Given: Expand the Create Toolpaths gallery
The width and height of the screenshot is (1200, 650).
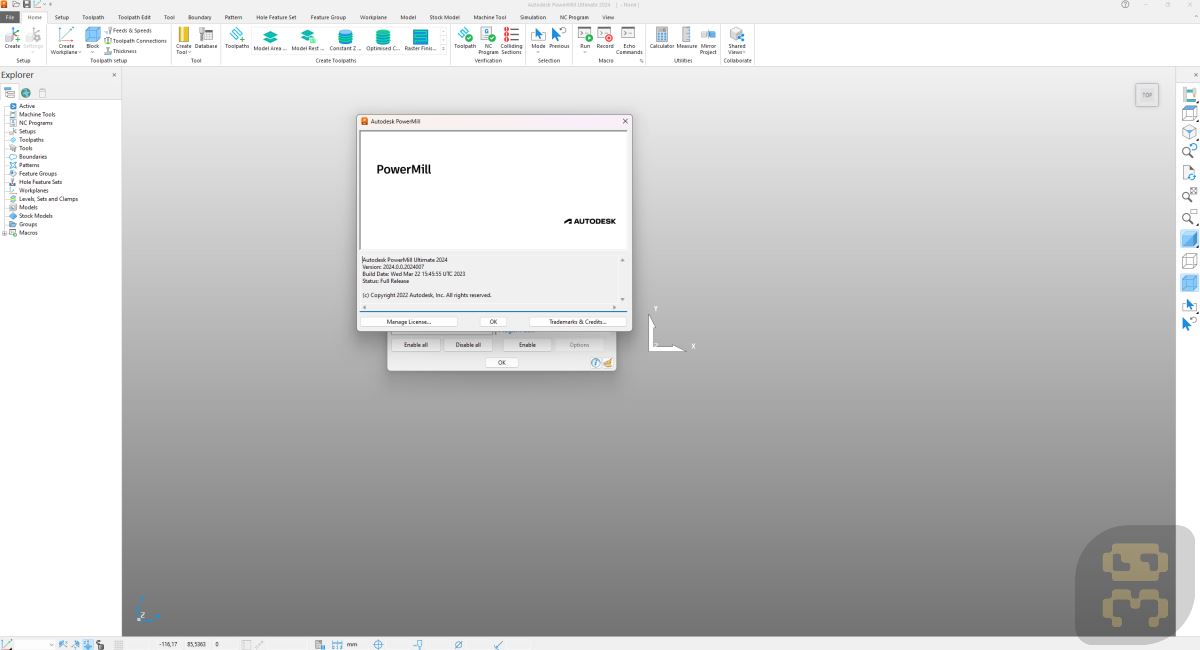Looking at the screenshot, I should tap(444, 49).
